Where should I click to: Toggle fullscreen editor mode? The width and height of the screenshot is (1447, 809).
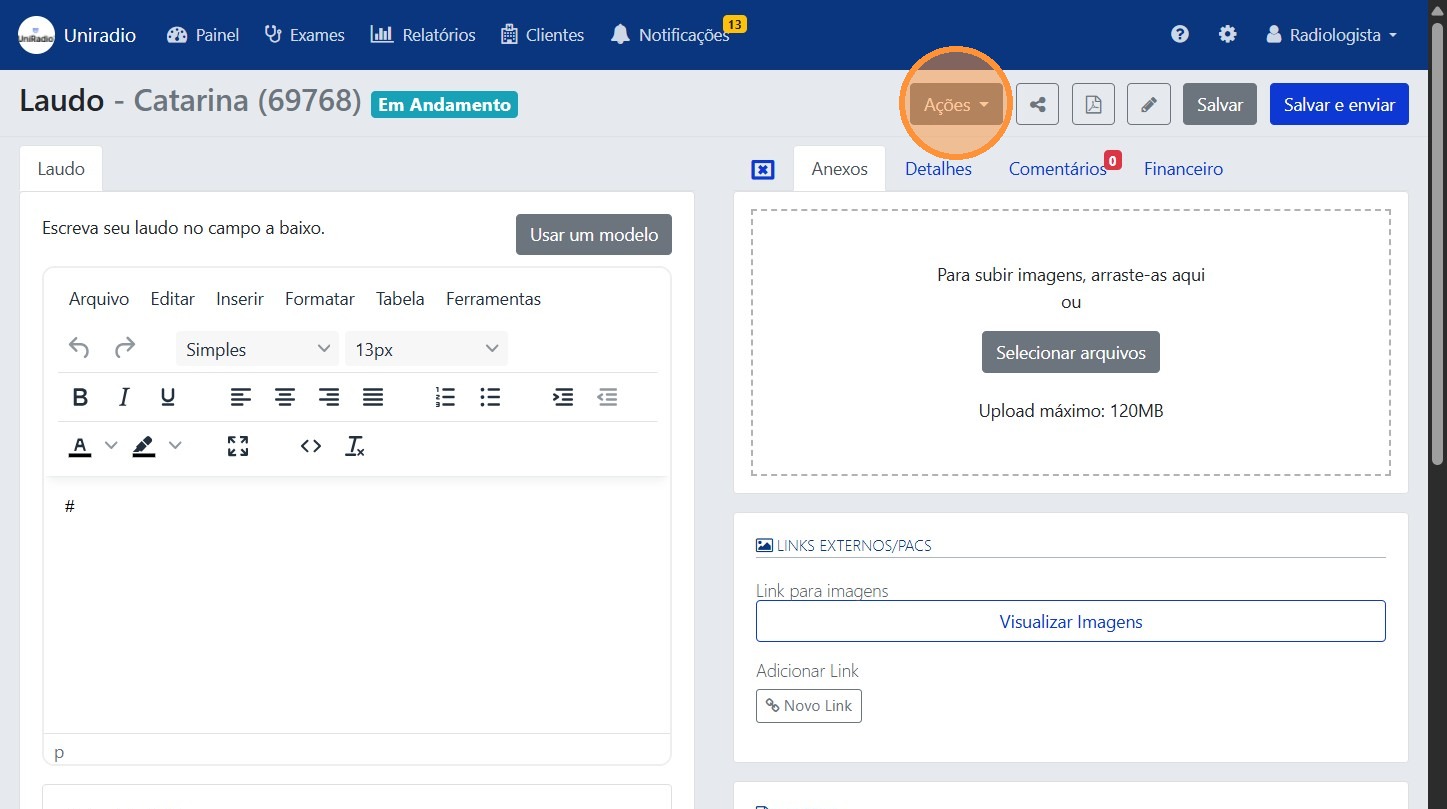pos(238,446)
